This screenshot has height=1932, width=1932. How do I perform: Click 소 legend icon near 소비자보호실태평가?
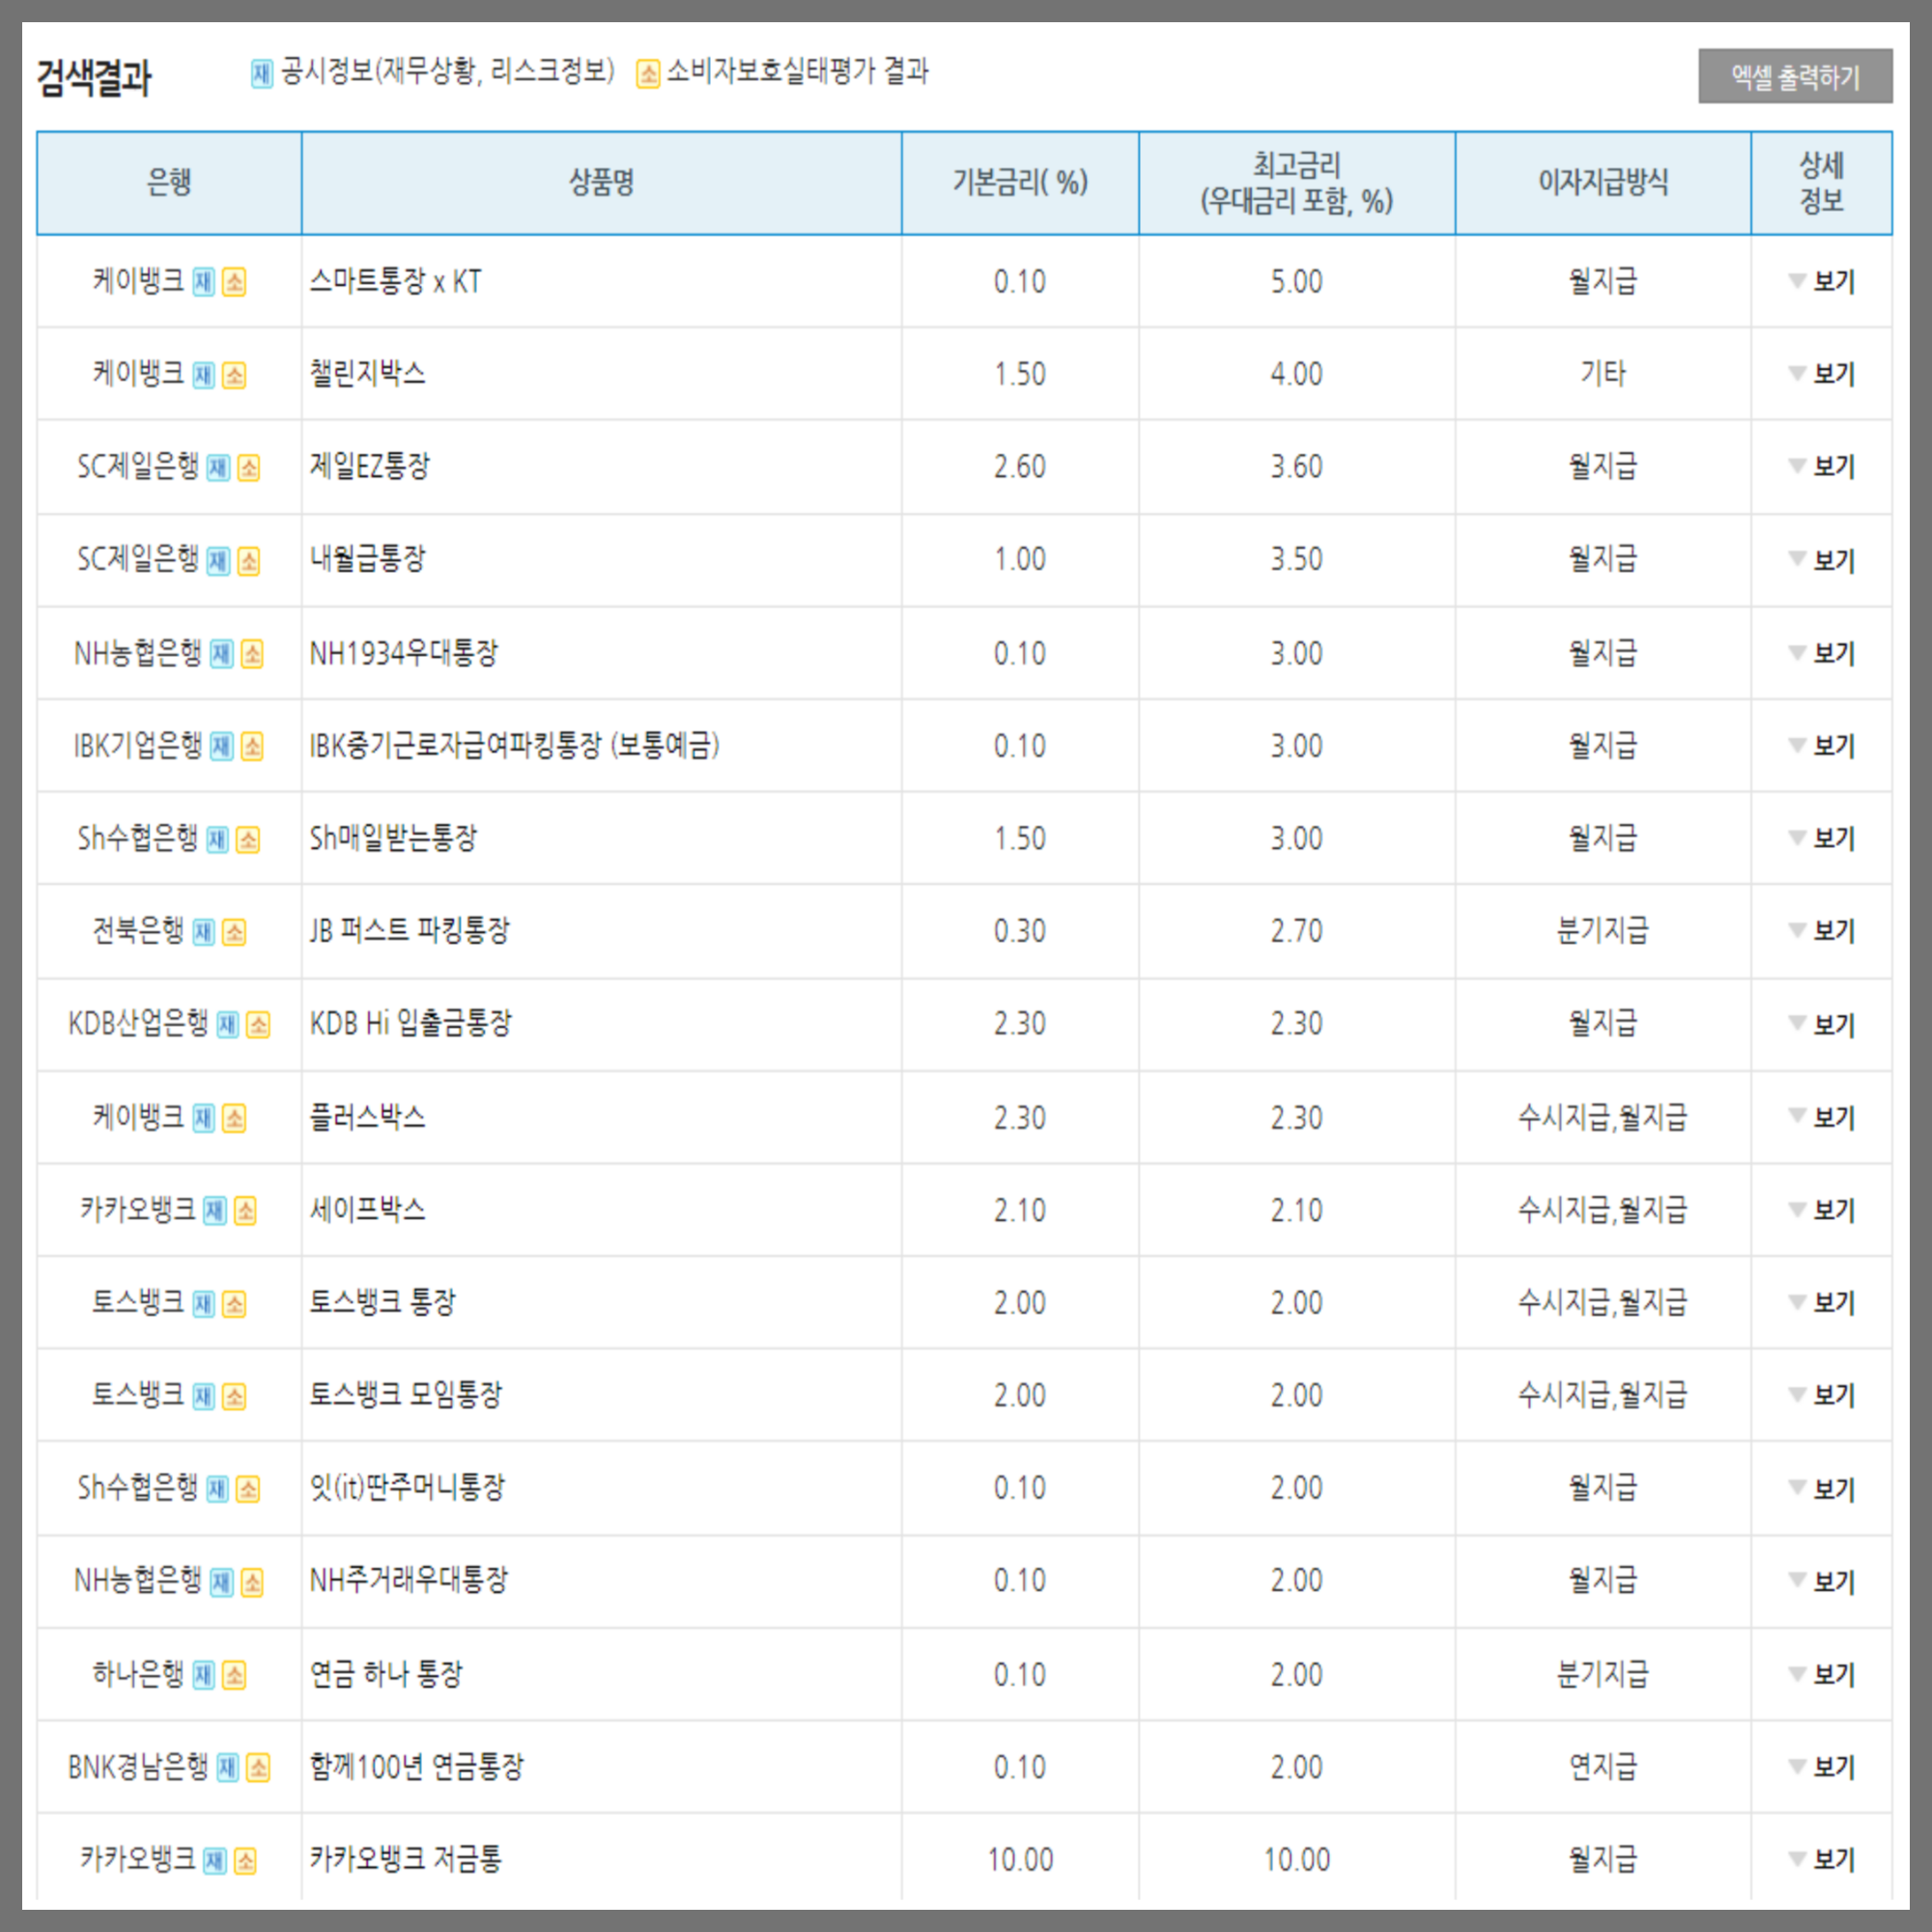(x=646, y=72)
